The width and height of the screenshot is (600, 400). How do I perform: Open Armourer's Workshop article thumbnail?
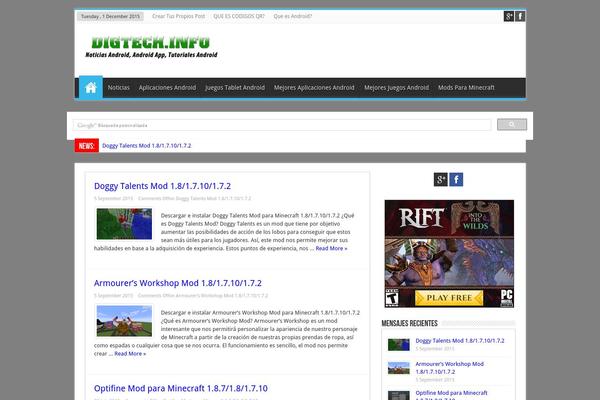(124, 321)
